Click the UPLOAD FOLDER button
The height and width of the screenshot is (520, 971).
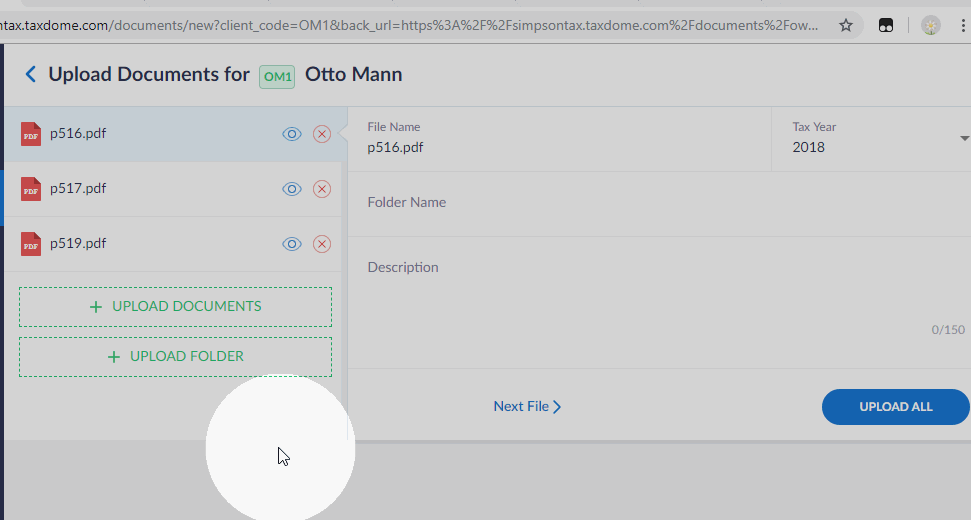[x=175, y=357]
